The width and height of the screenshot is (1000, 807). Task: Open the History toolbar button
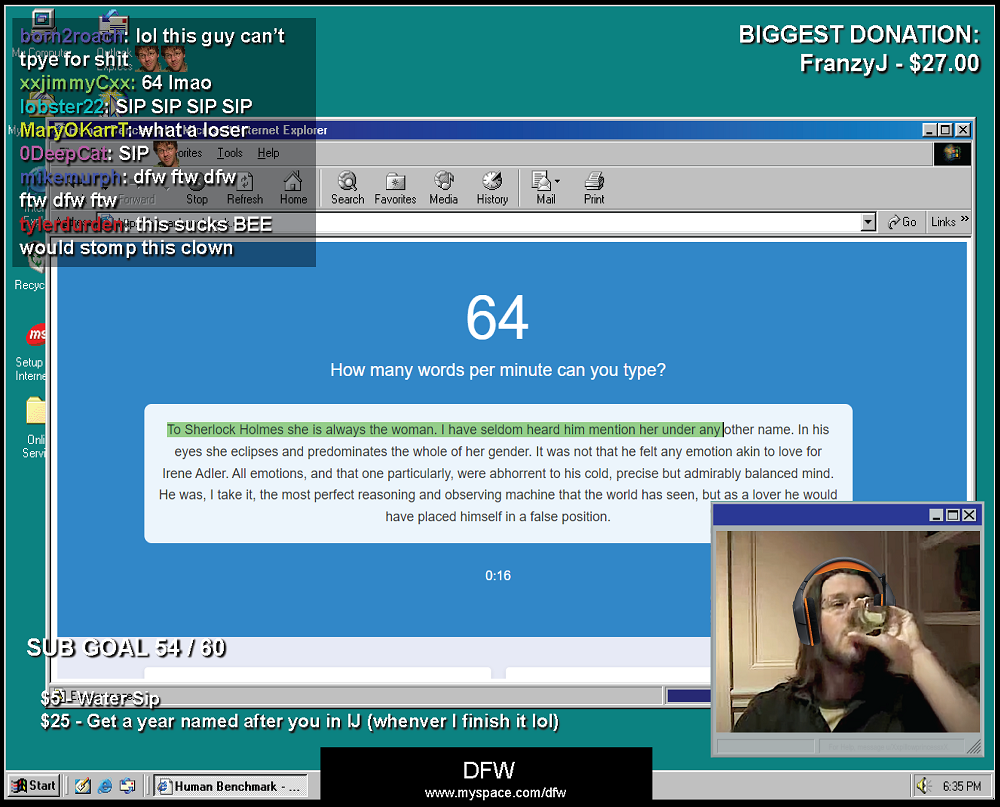pos(492,188)
